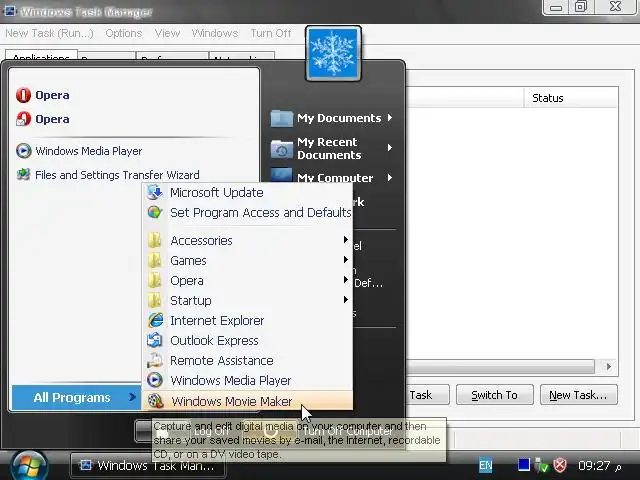Image resolution: width=640 pixels, height=480 pixels.
Task: Open the View menu in Task Manager
Action: [167, 33]
